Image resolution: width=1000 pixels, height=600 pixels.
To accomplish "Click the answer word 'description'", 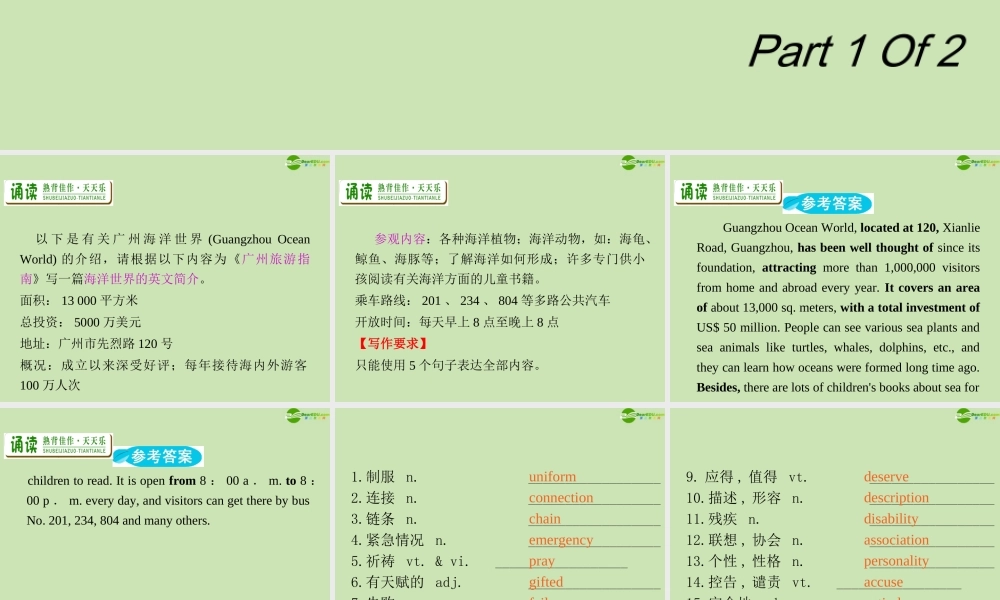I will click(x=896, y=497).
